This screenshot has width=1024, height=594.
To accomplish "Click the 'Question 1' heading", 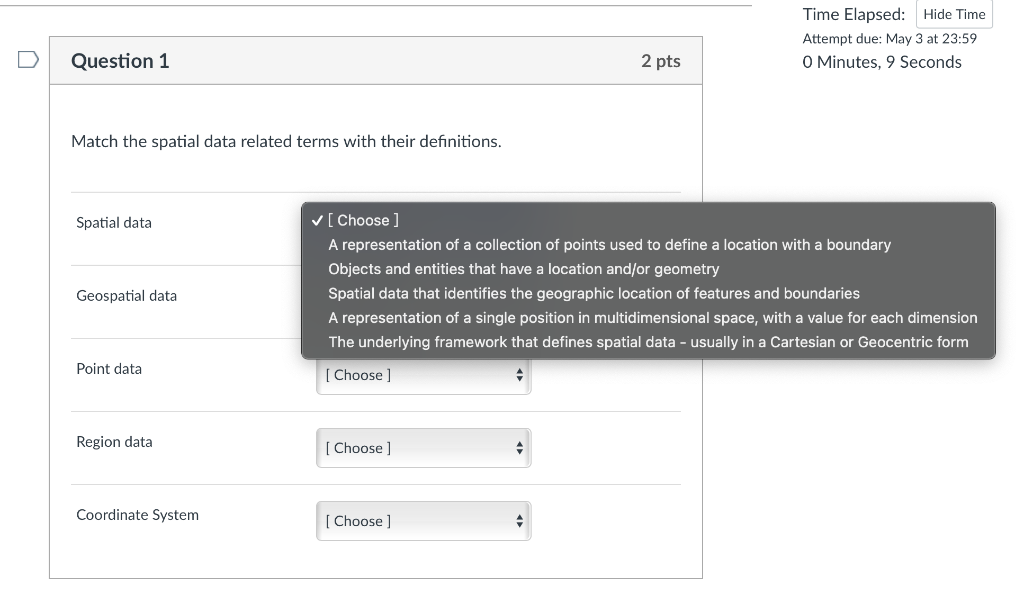I will [120, 61].
